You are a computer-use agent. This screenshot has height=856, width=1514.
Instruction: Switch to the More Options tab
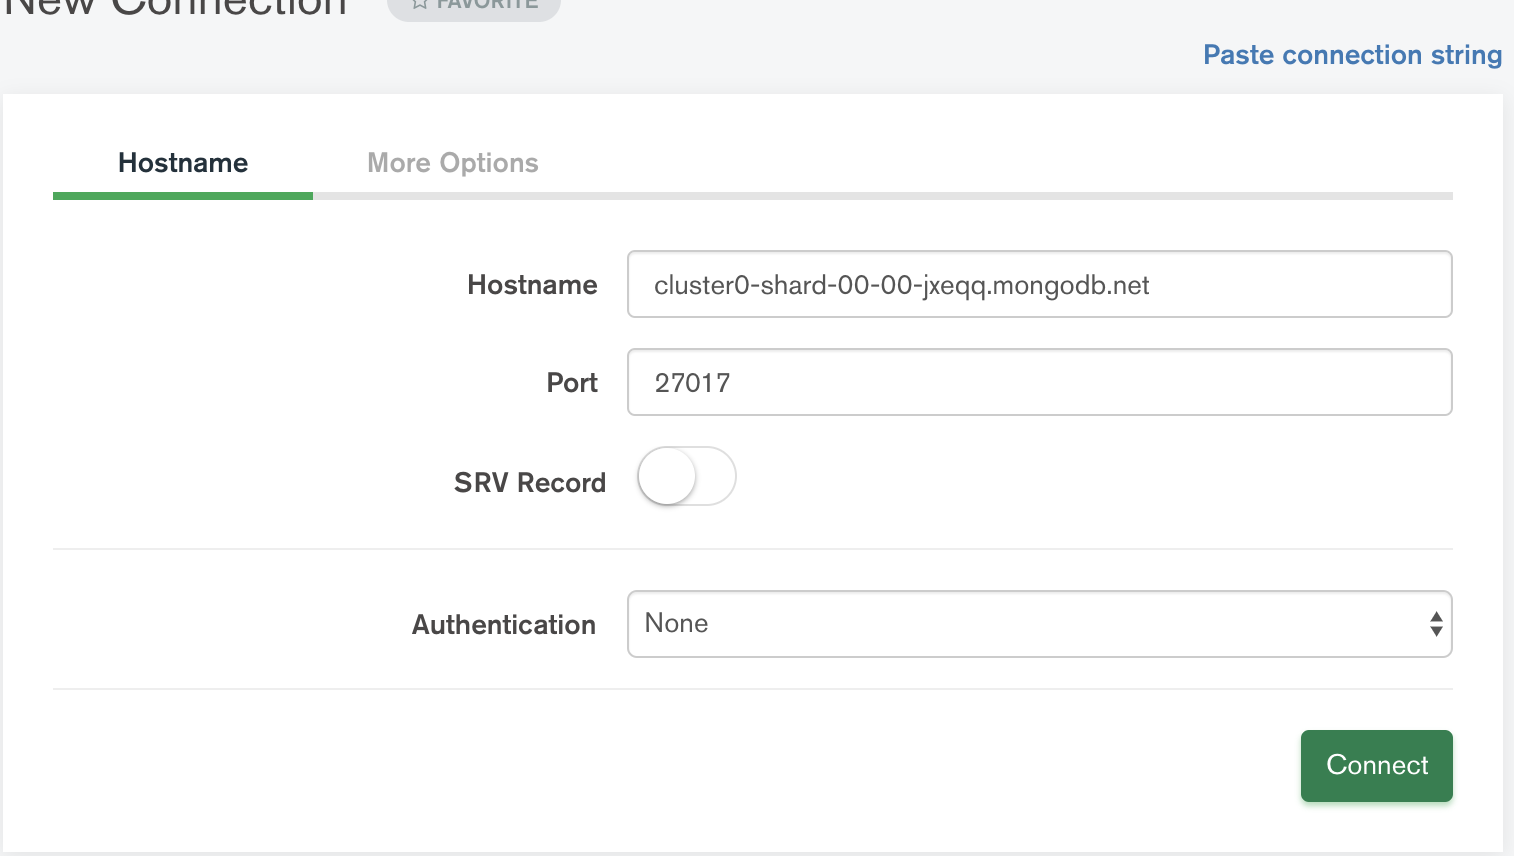tap(453, 162)
